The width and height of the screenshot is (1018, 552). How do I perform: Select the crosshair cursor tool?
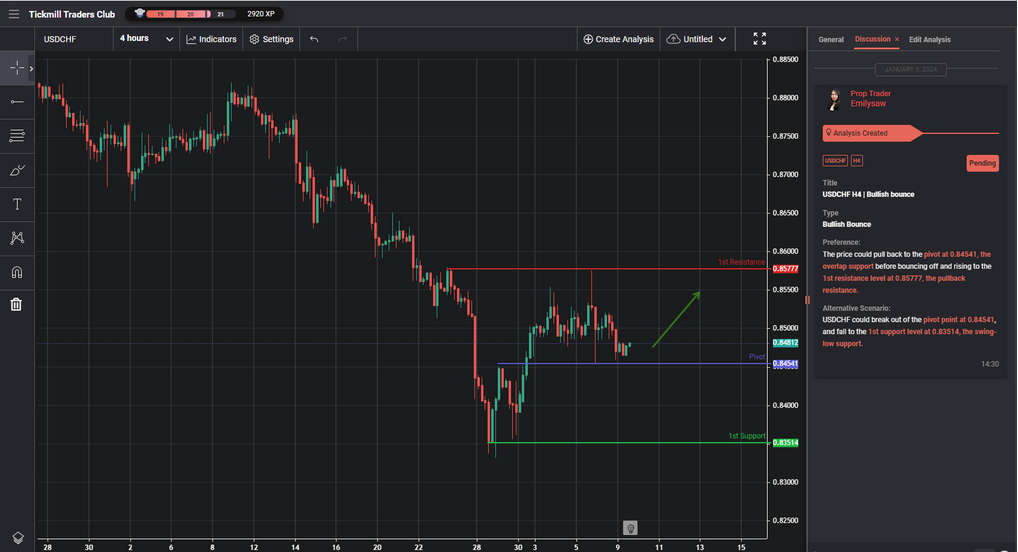16,68
